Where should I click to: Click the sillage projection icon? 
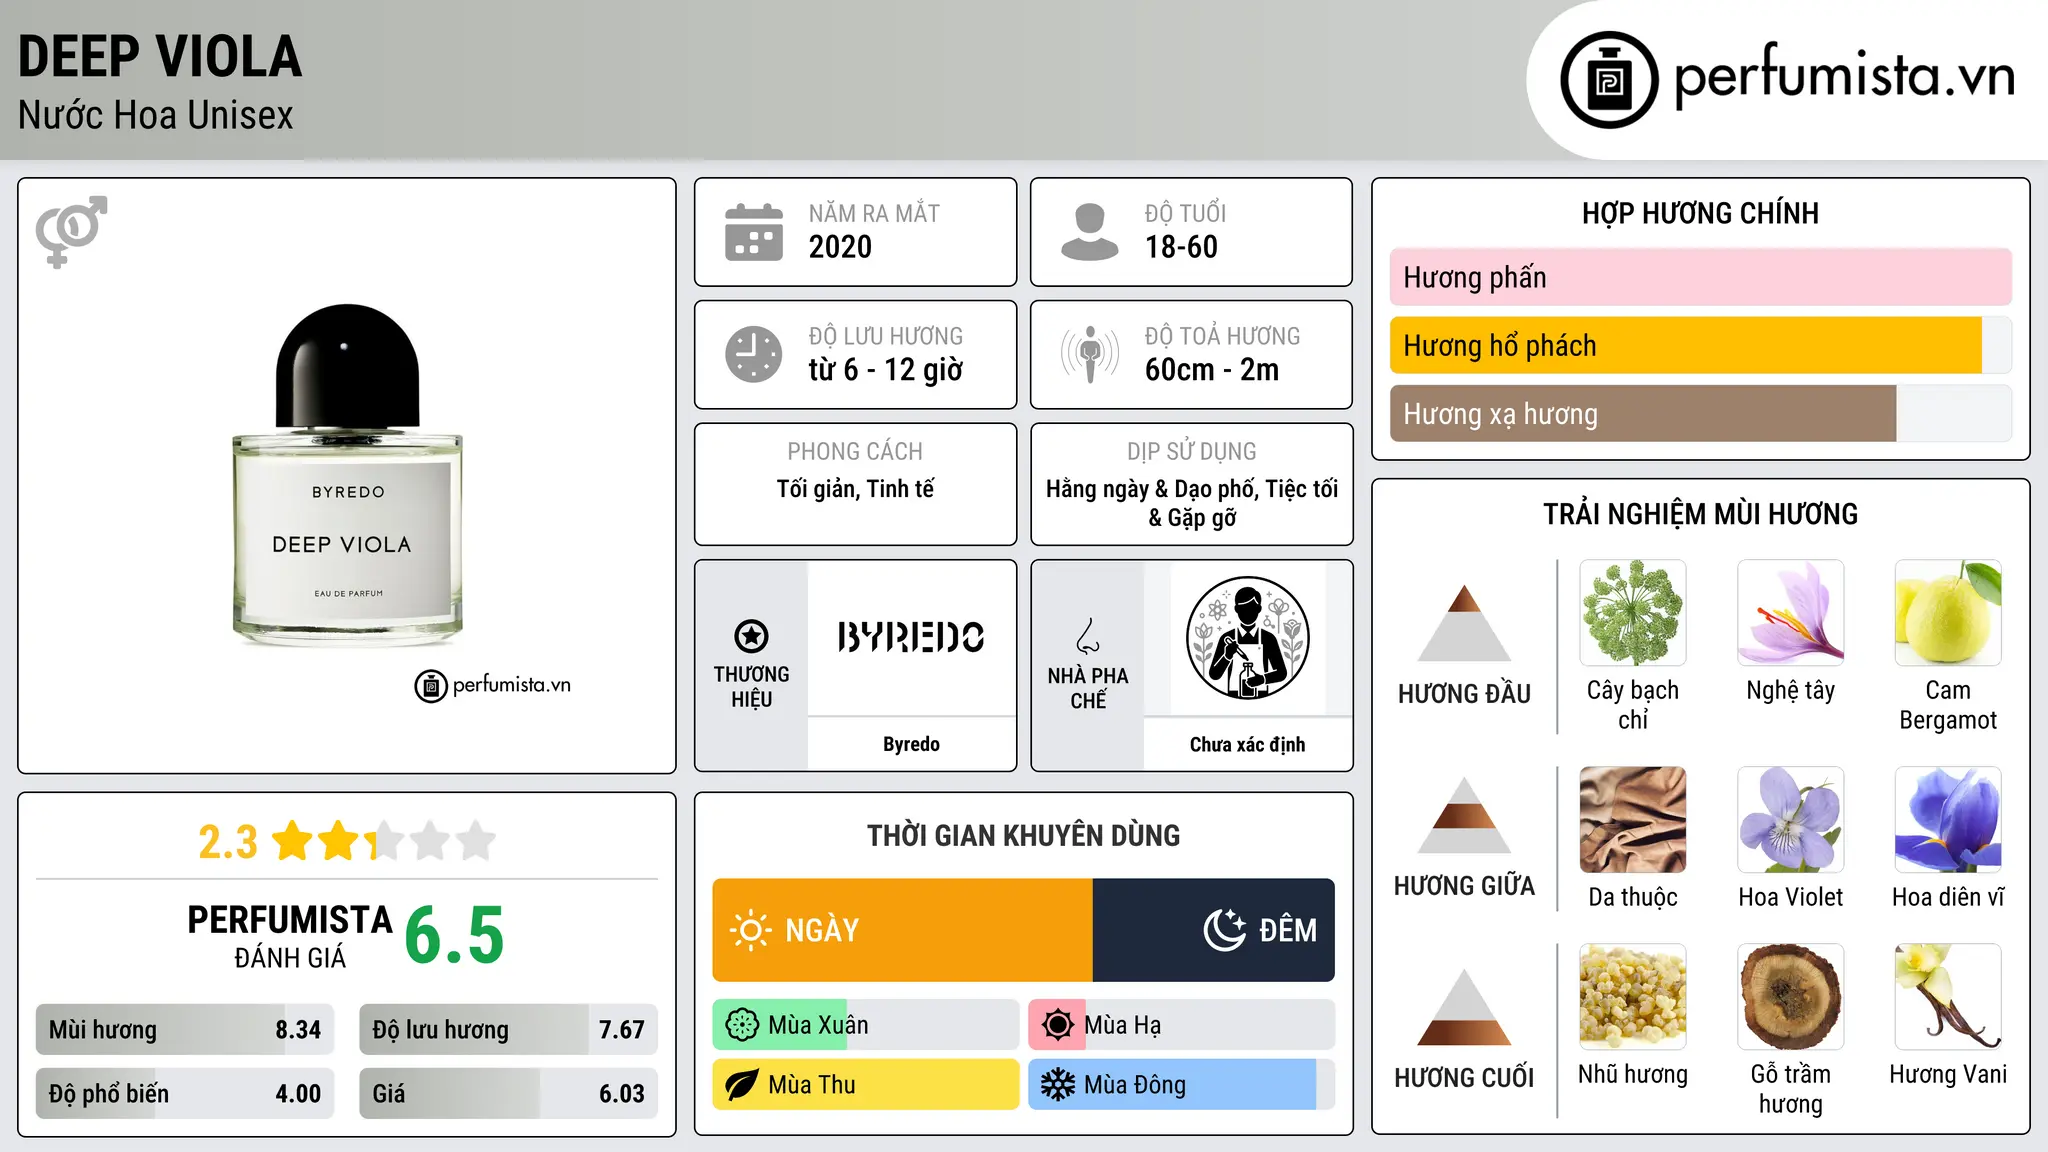1089,354
